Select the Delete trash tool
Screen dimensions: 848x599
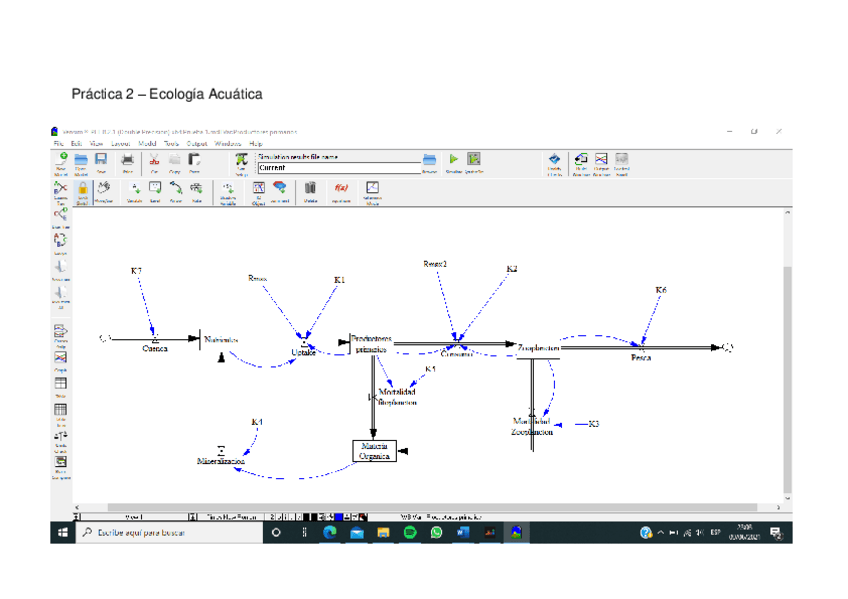[x=310, y=189]
